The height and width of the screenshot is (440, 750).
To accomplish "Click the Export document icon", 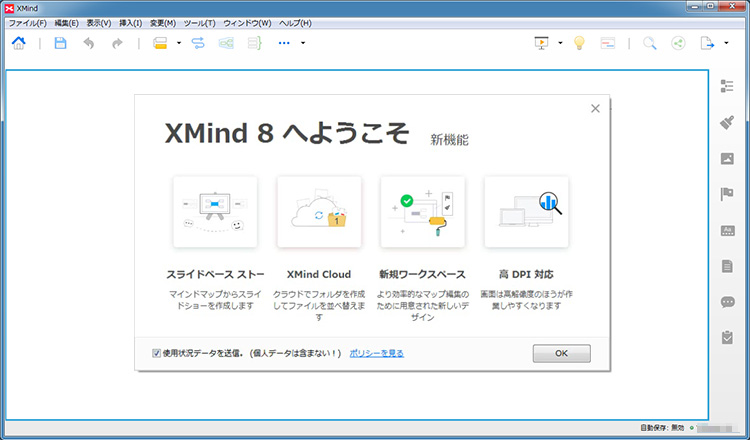I will pos(707,43).
